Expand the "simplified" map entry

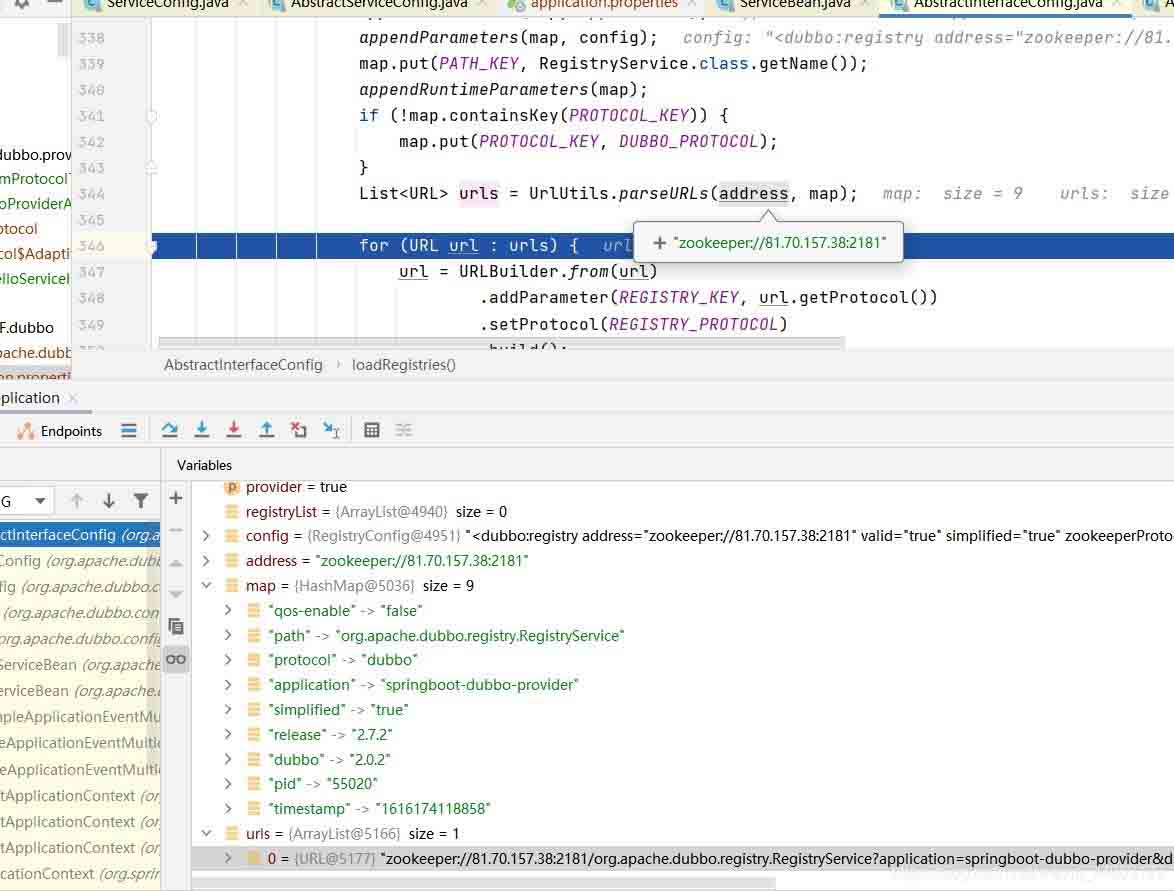pyautogui.click(x=228, y=710)
